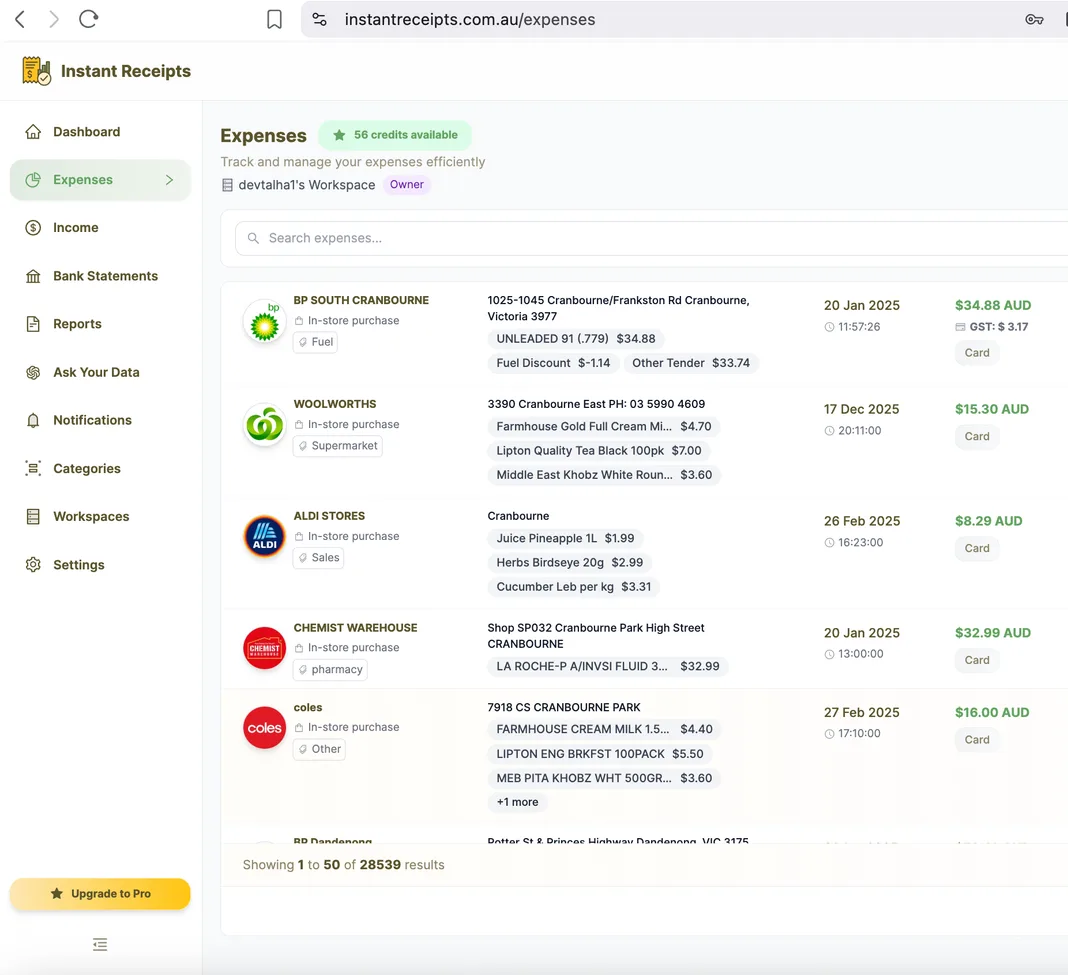This screenshot has height=975, width=1068.
Task: Click the password key icon in address bar
Action: 1034,19
